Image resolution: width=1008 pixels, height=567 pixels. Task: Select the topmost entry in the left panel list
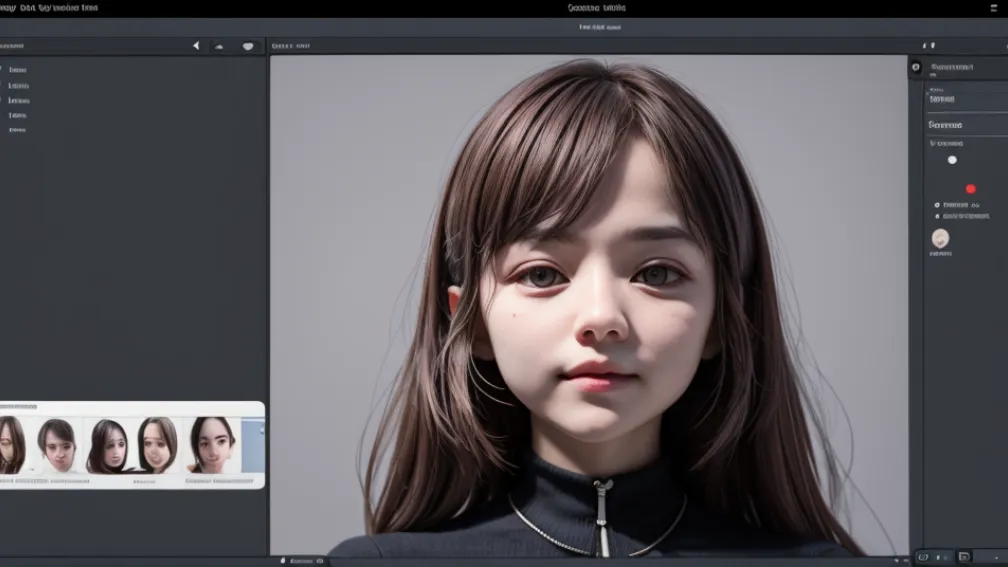click(17, 69)
